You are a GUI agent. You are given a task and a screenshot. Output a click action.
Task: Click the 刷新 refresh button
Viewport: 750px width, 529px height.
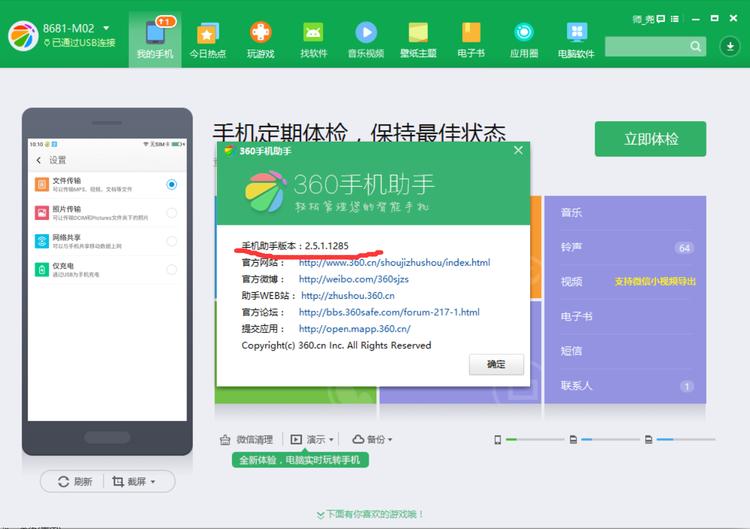point(75,481)
